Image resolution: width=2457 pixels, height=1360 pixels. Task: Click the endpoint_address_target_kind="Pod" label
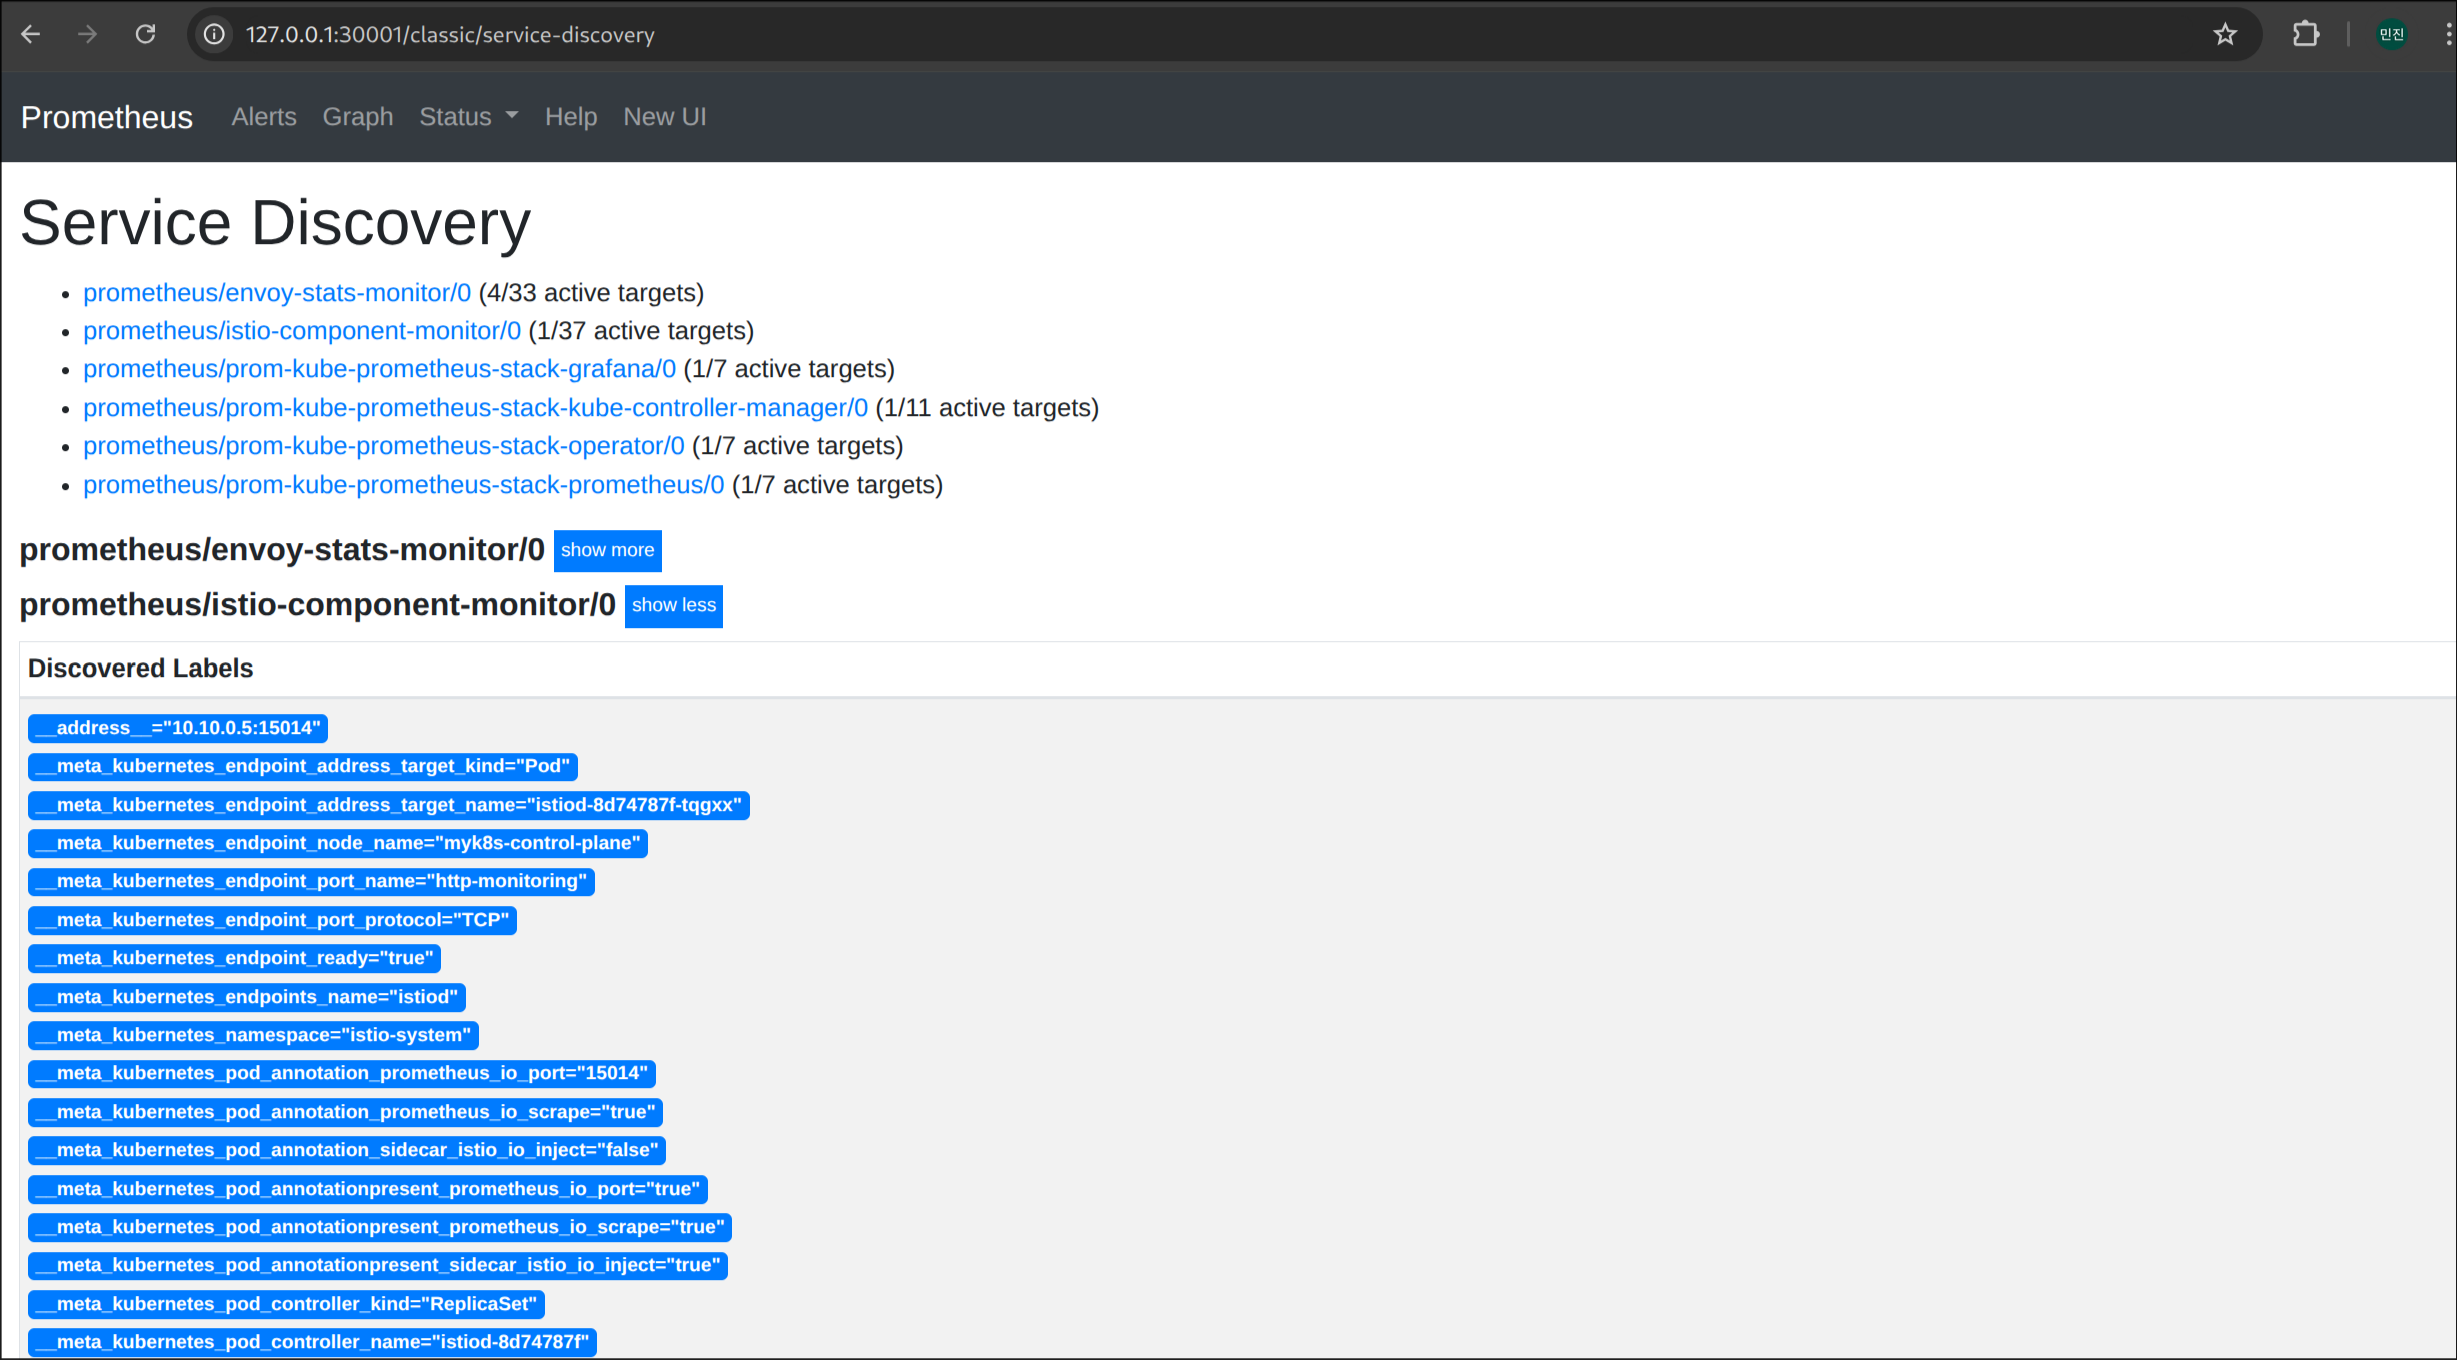coord(303,766)
